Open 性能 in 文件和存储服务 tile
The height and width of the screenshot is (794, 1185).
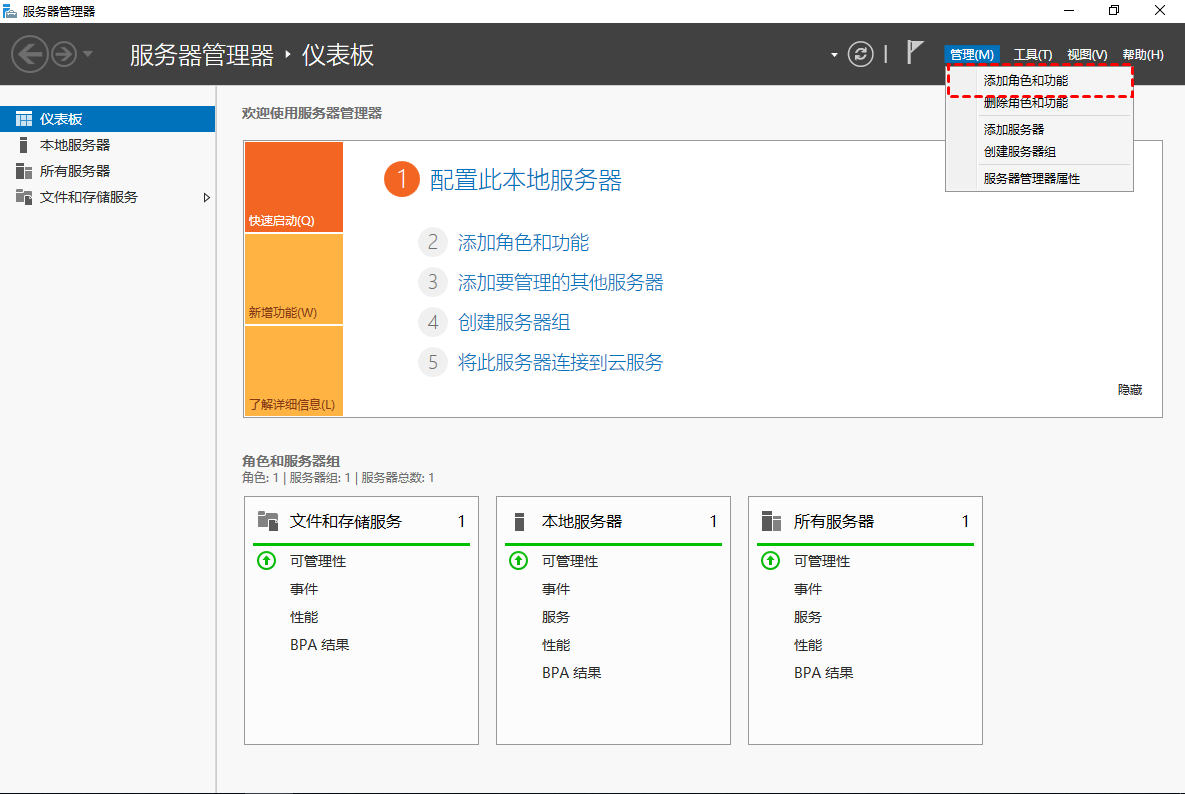(x=304, y=617)
